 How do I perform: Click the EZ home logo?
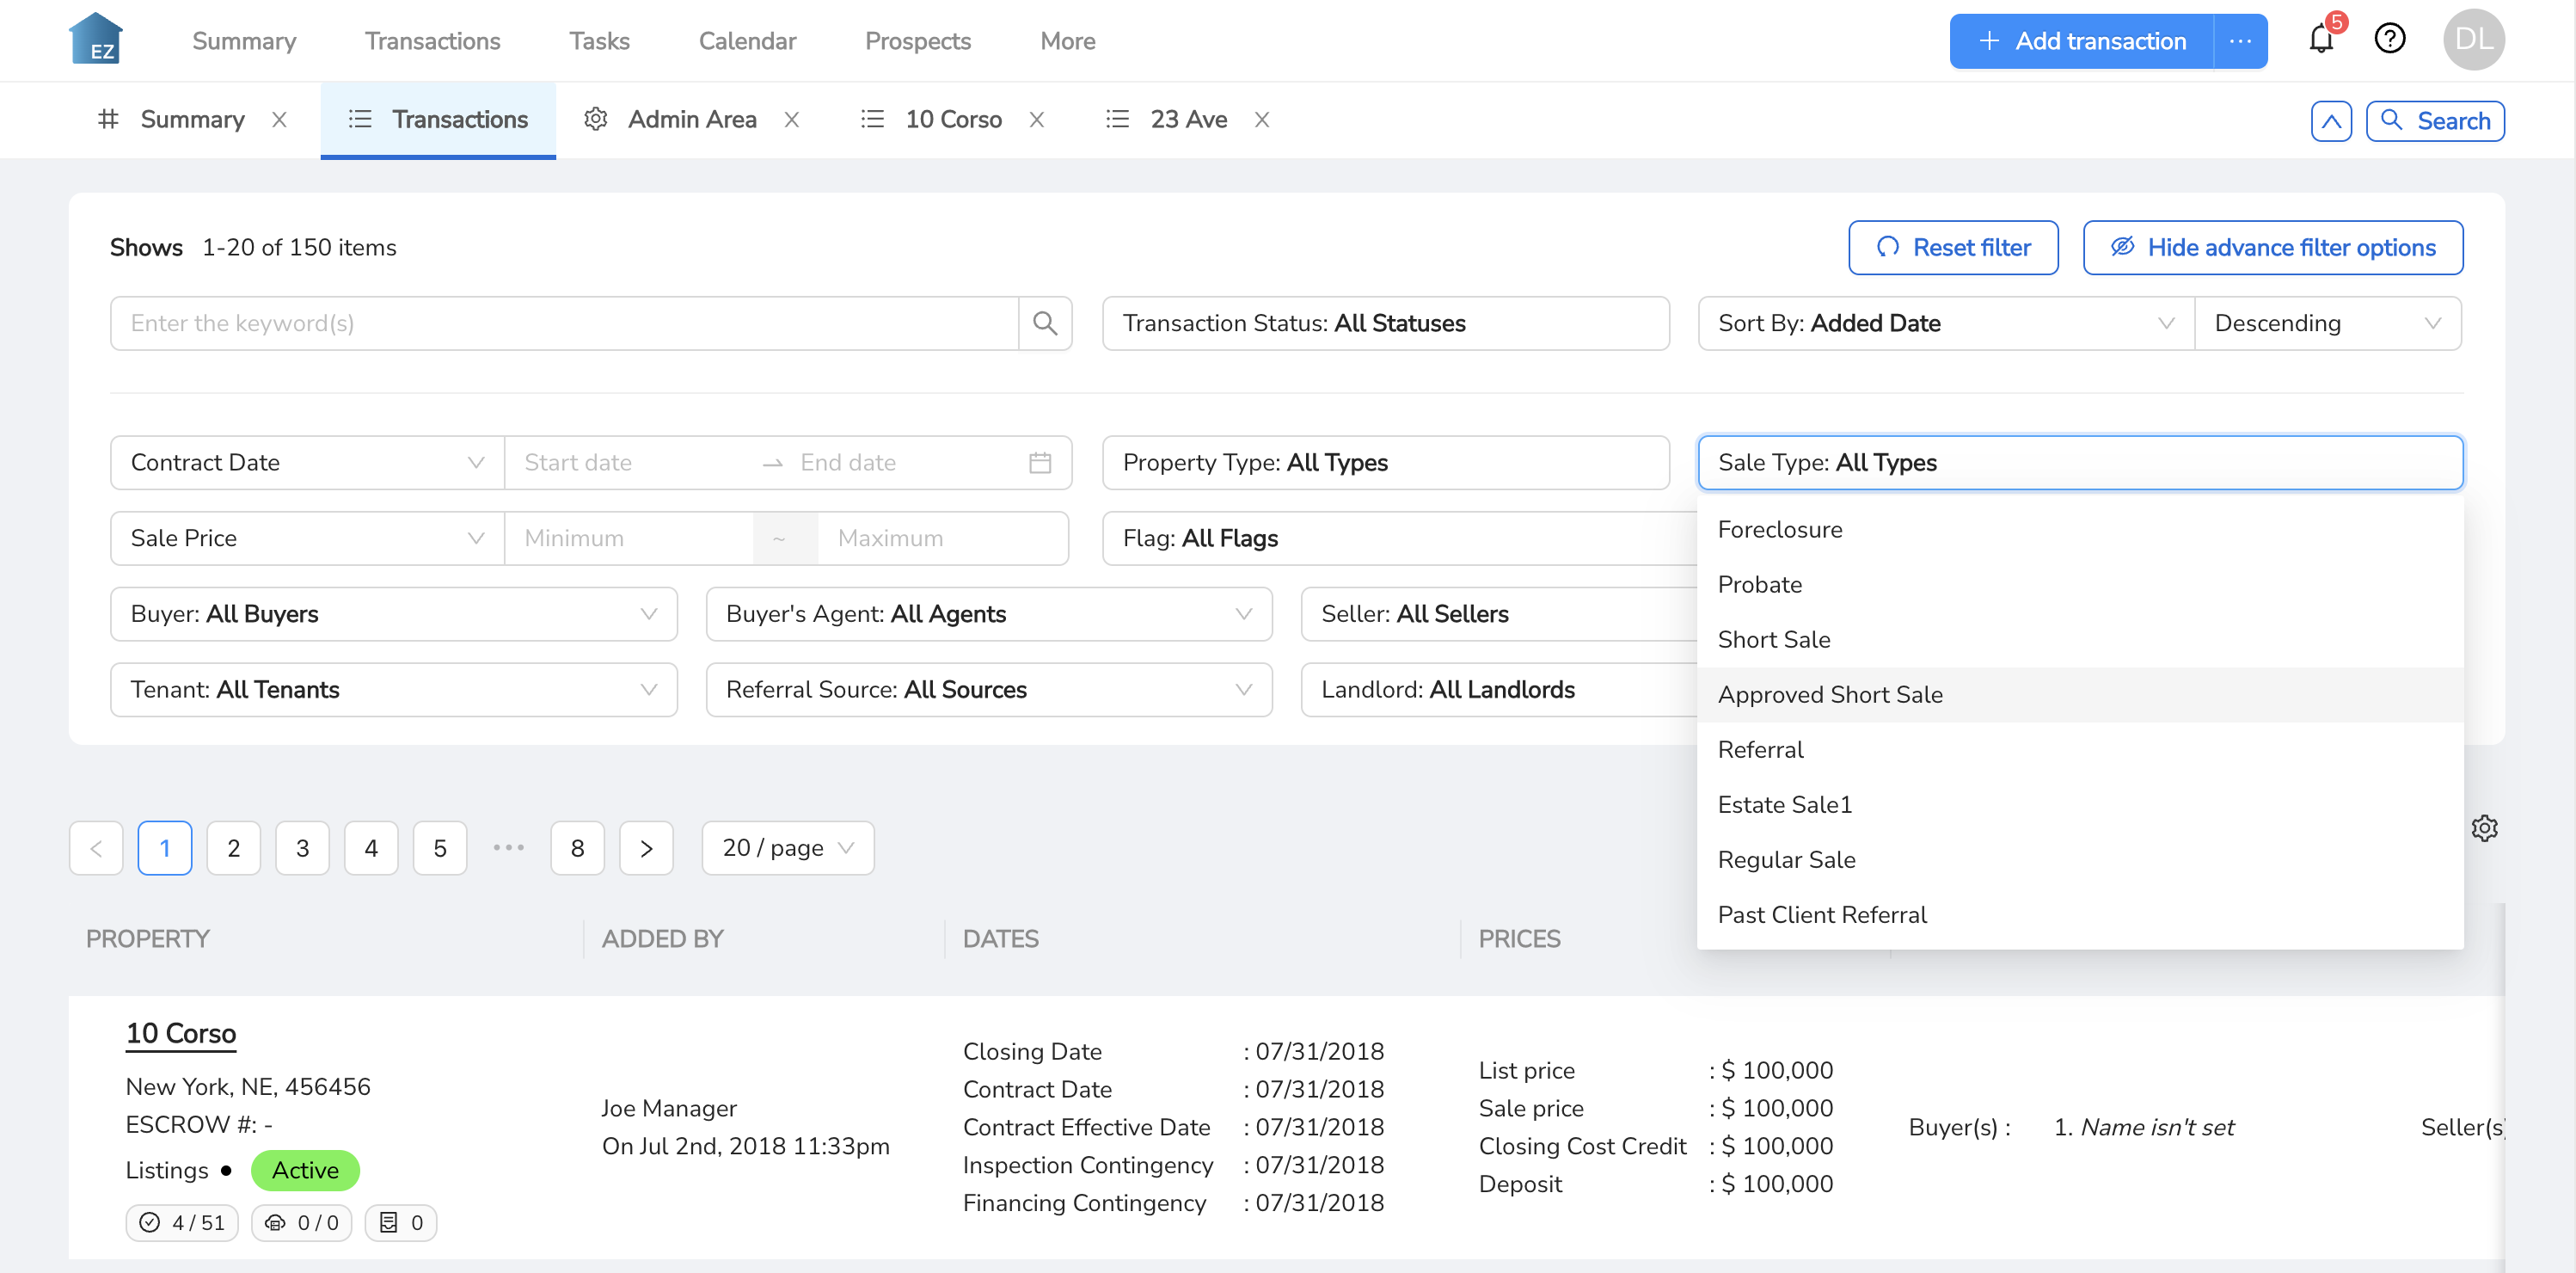tap(96, 40)
